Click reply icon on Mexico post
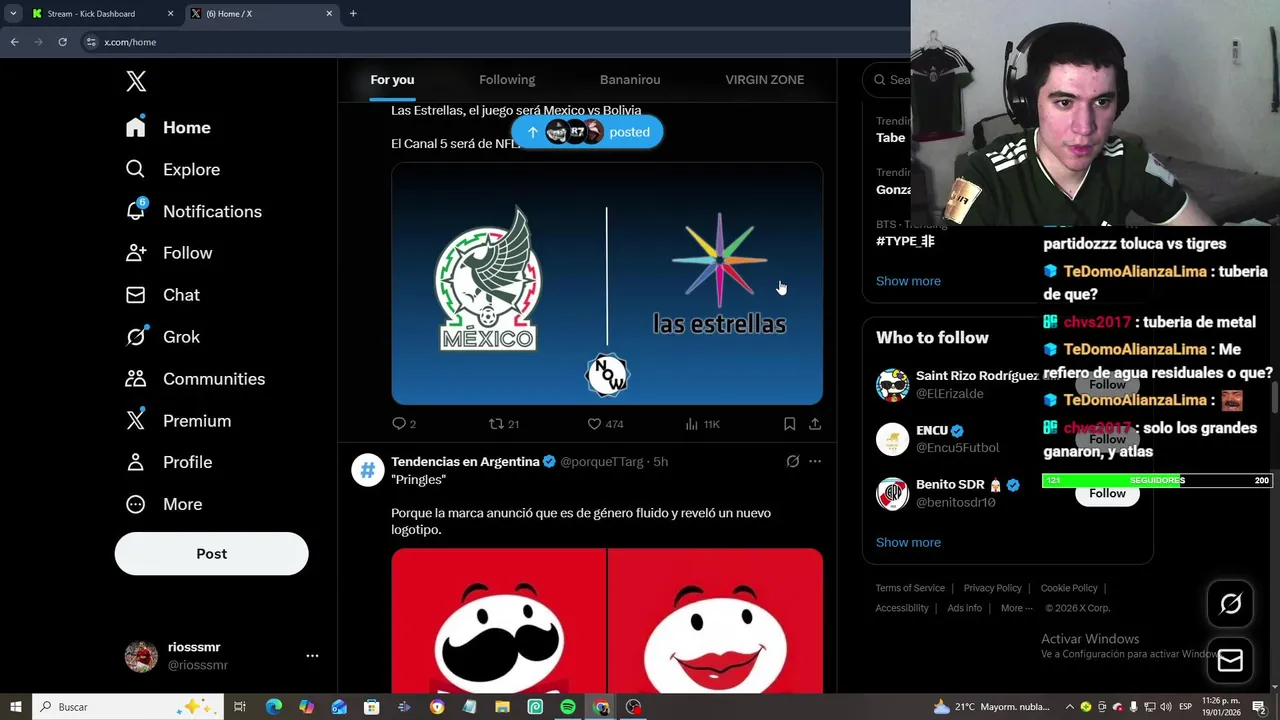Viewport: 1280px width, 720px height. click(x=399, y=424)
